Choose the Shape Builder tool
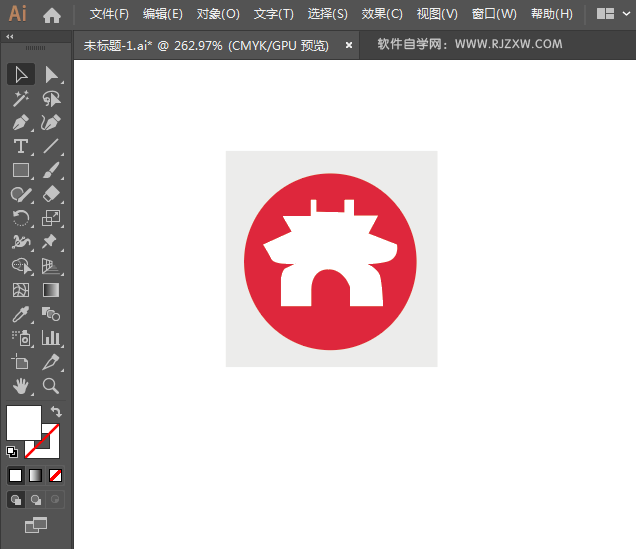Viewport: 636px width, 549px height. click(21, 266)
